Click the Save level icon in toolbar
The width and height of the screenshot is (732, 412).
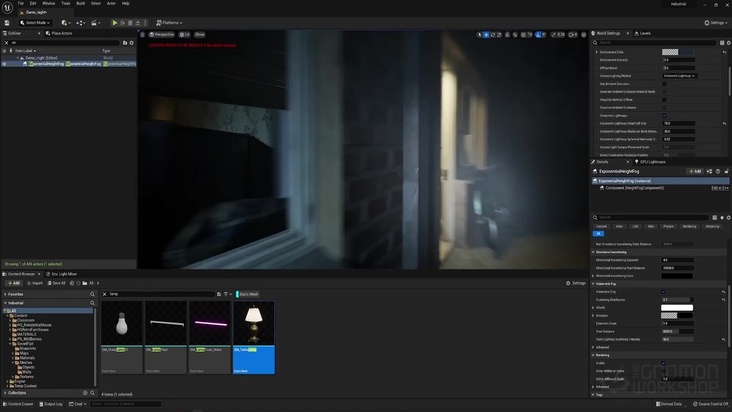pyautogui.click(x=7, y=22)
